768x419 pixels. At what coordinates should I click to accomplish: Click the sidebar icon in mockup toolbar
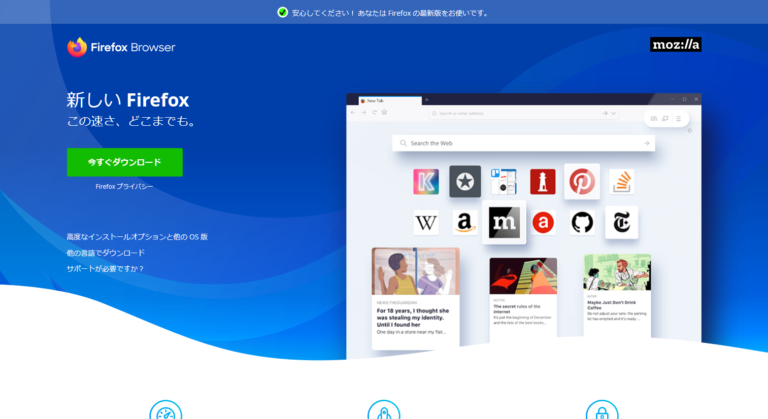tap(665, 119)
